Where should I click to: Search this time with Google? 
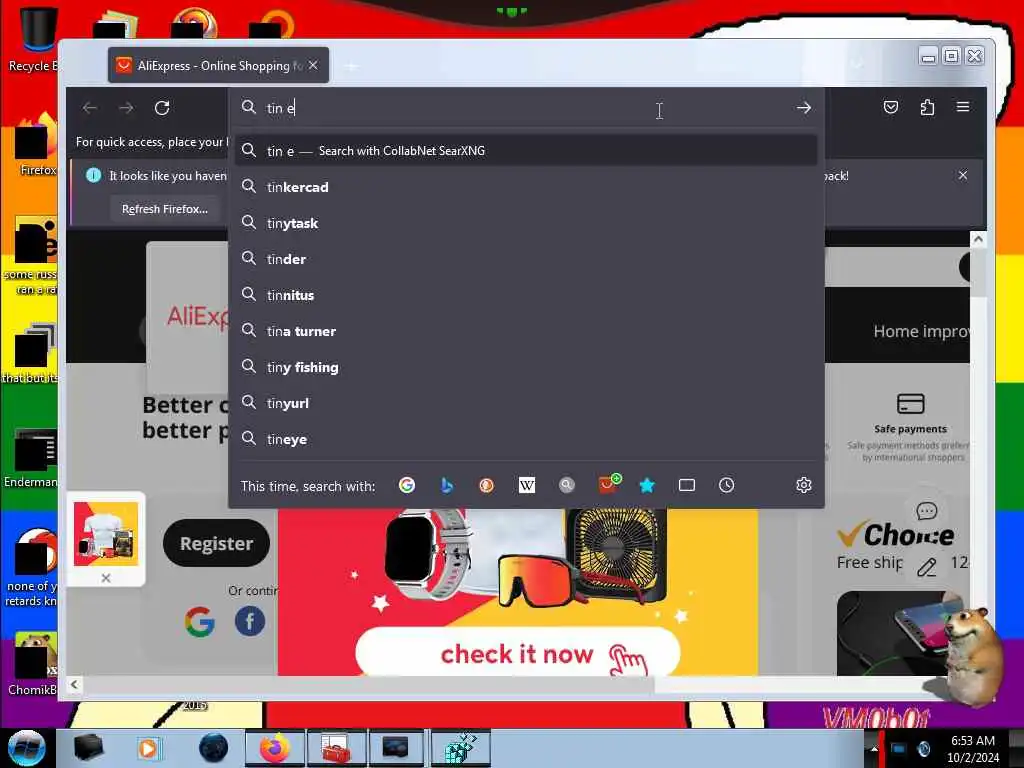[407, 485]
